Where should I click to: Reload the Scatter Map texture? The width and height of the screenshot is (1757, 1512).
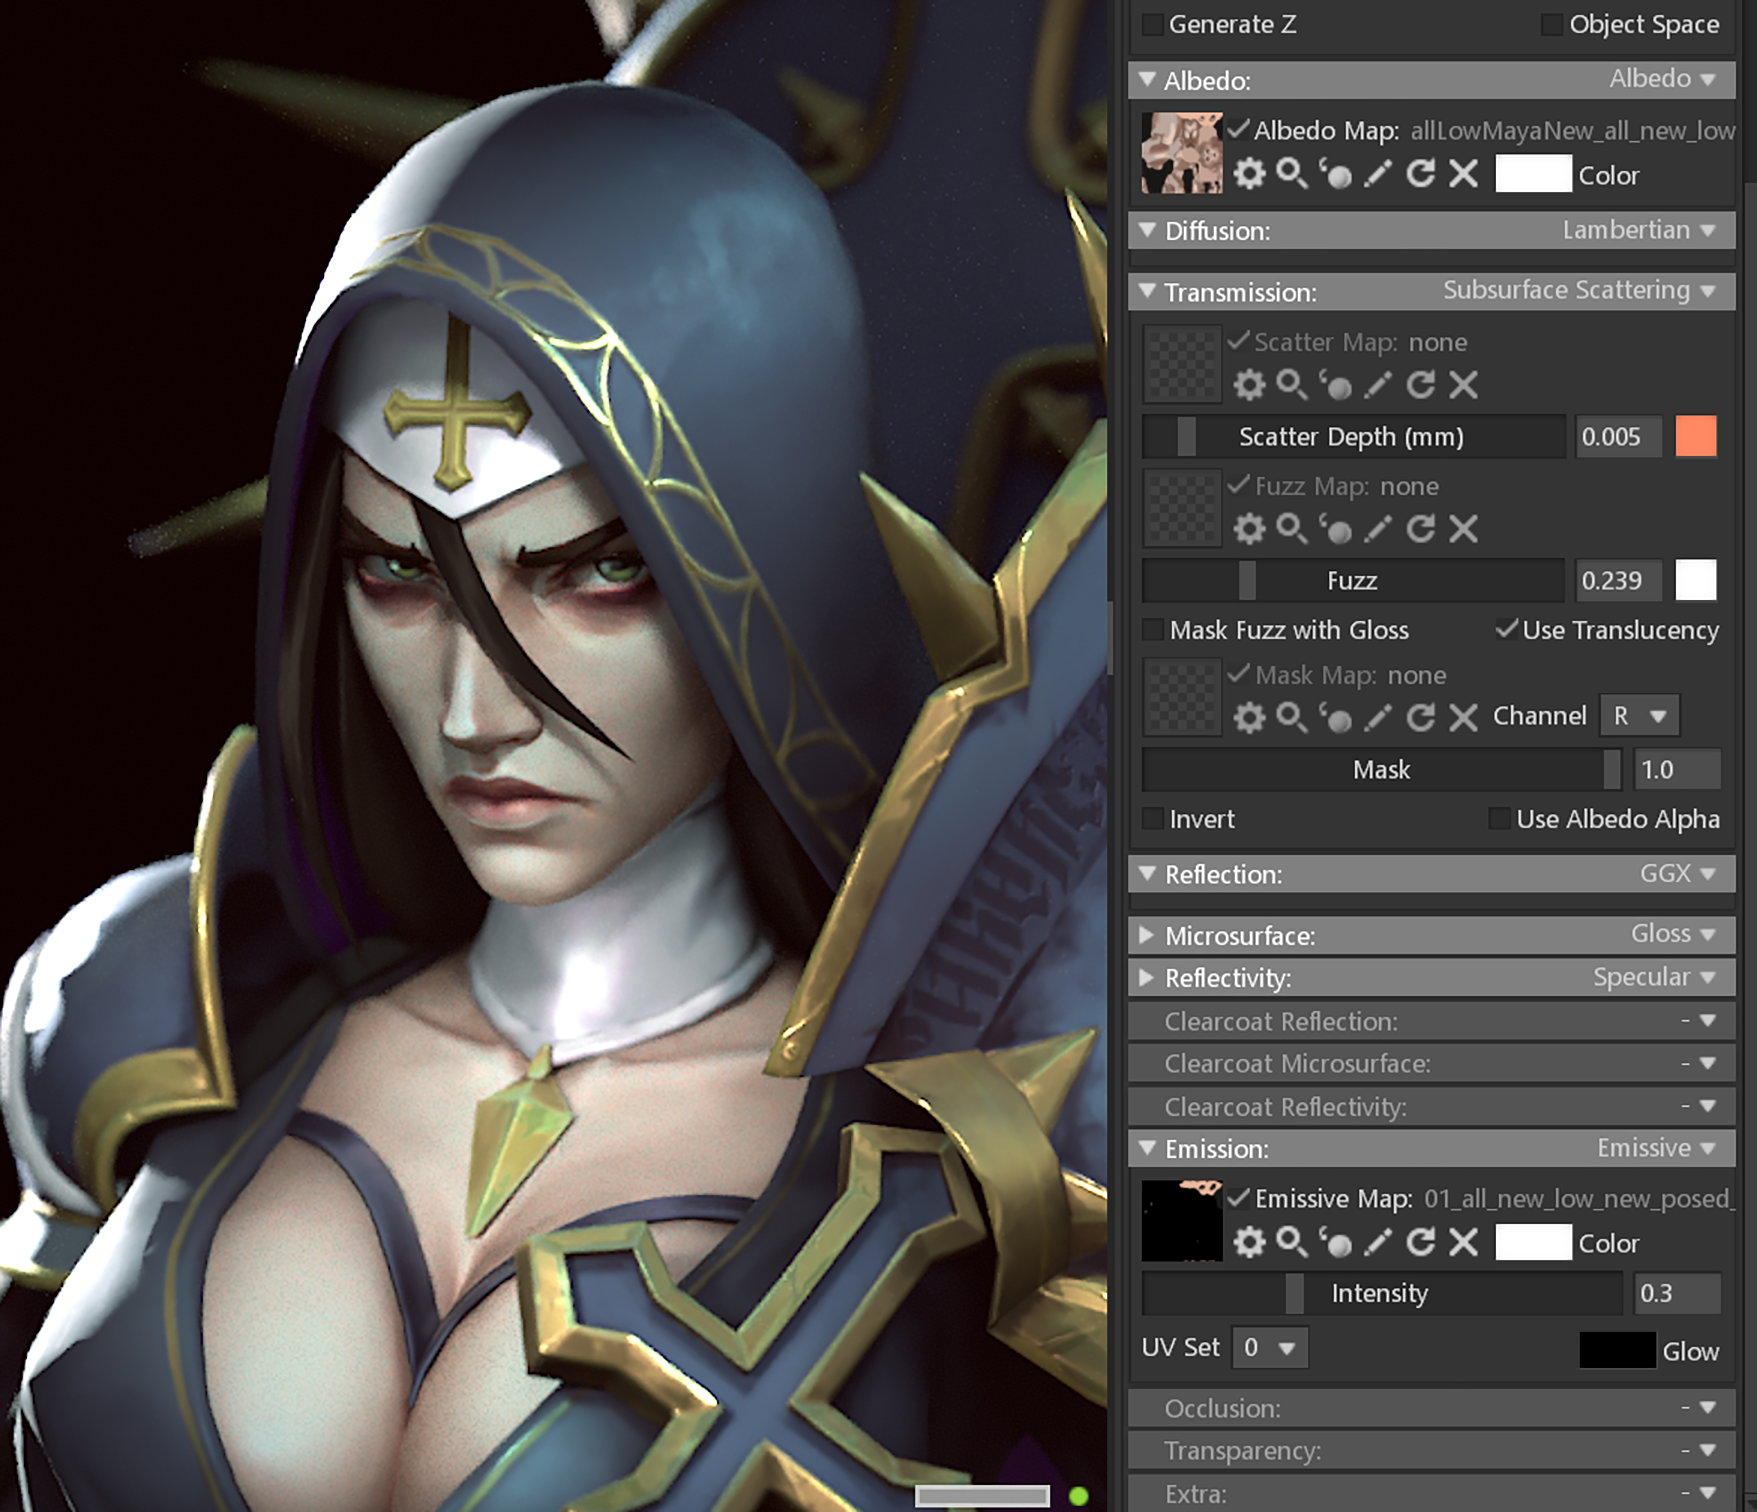pos(1420,385)
